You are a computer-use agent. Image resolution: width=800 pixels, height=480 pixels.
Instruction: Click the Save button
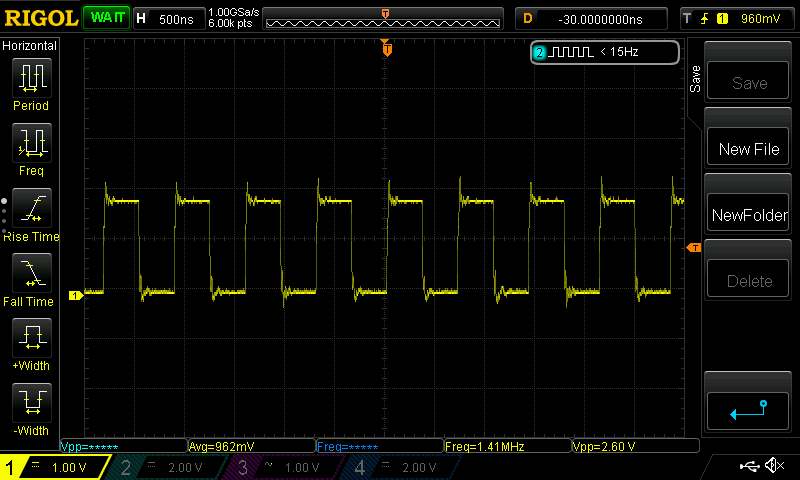click(748, 81)
